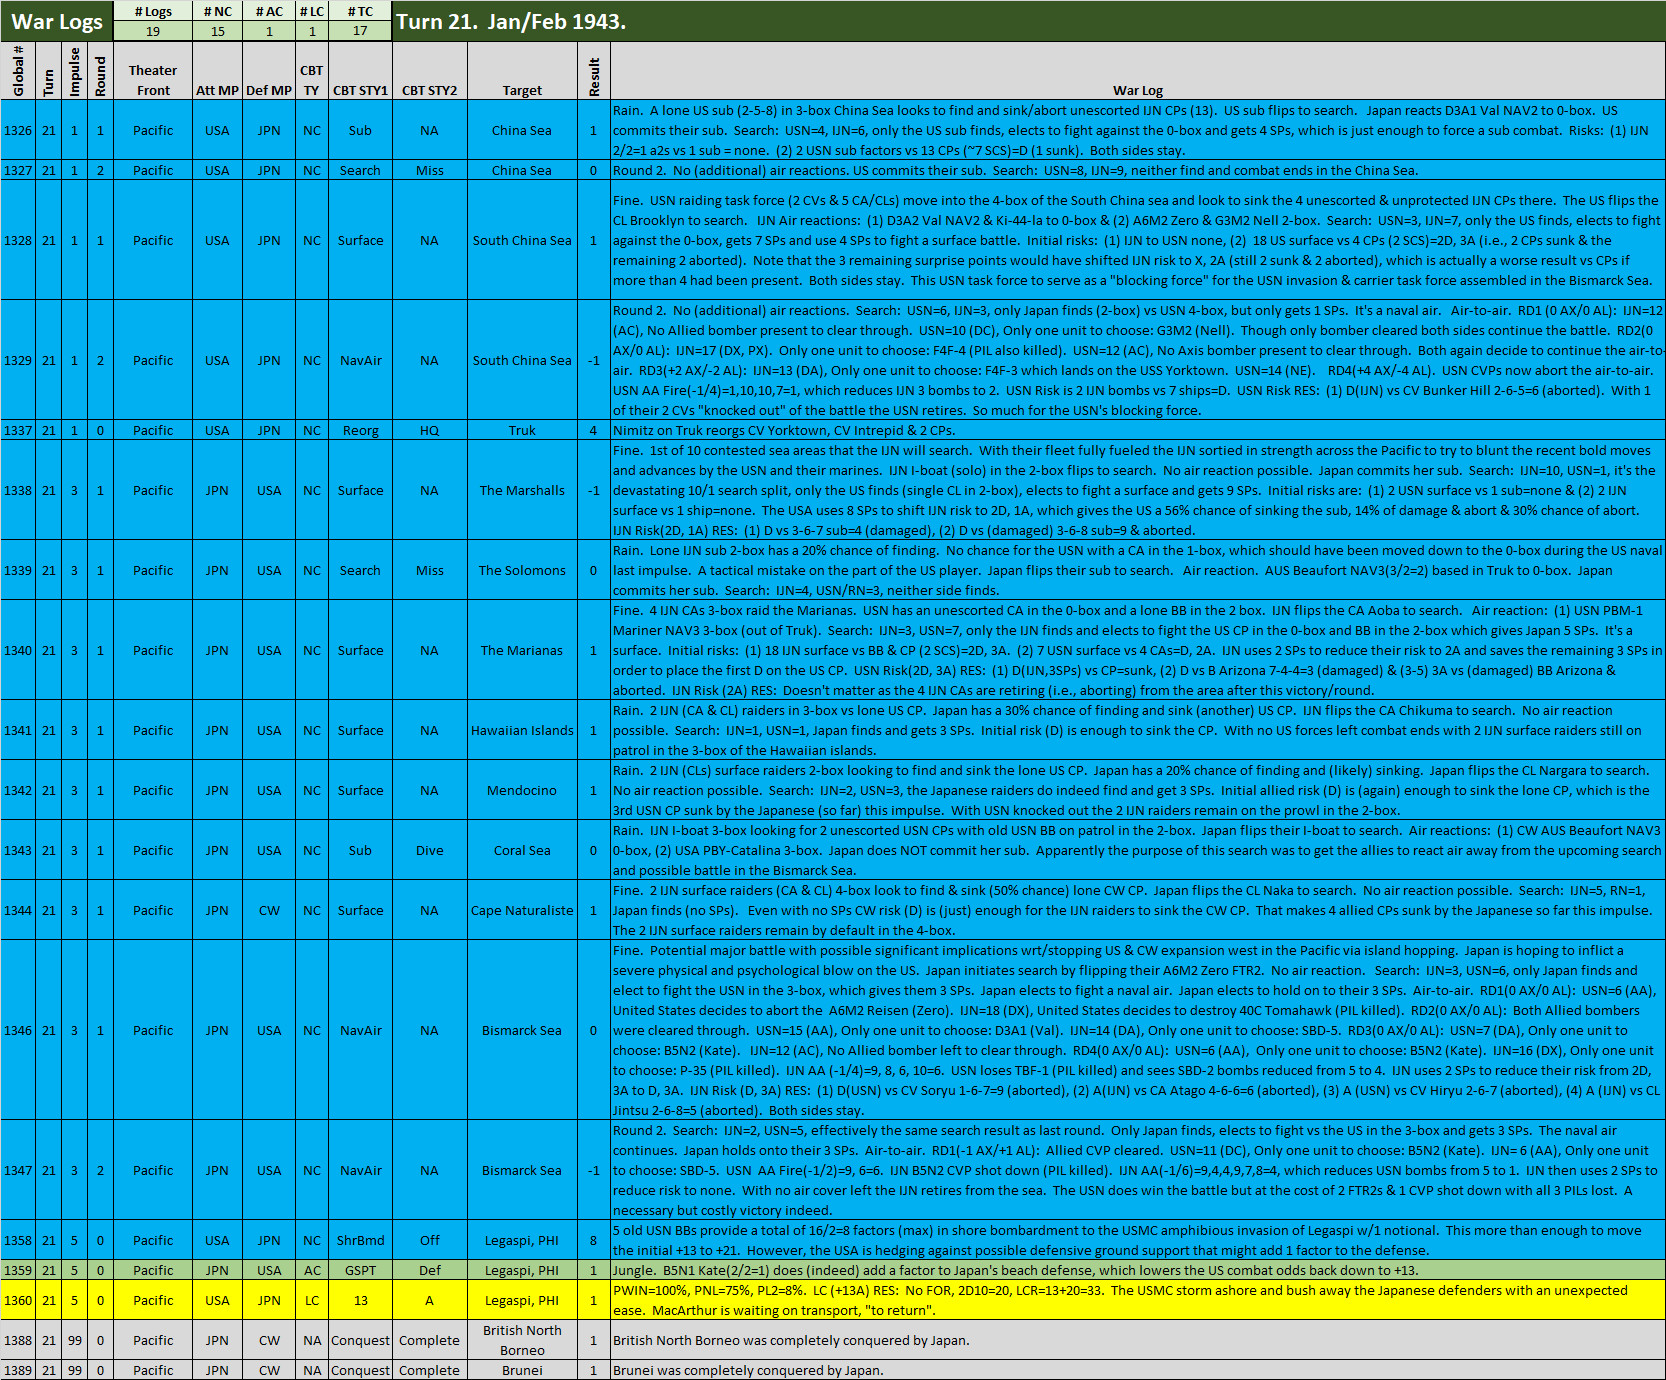Image resolution: width=1666 pixels, height=1380 pixels.
Task: Click global number 1346 cell
Action: [x=18, y=1030]
